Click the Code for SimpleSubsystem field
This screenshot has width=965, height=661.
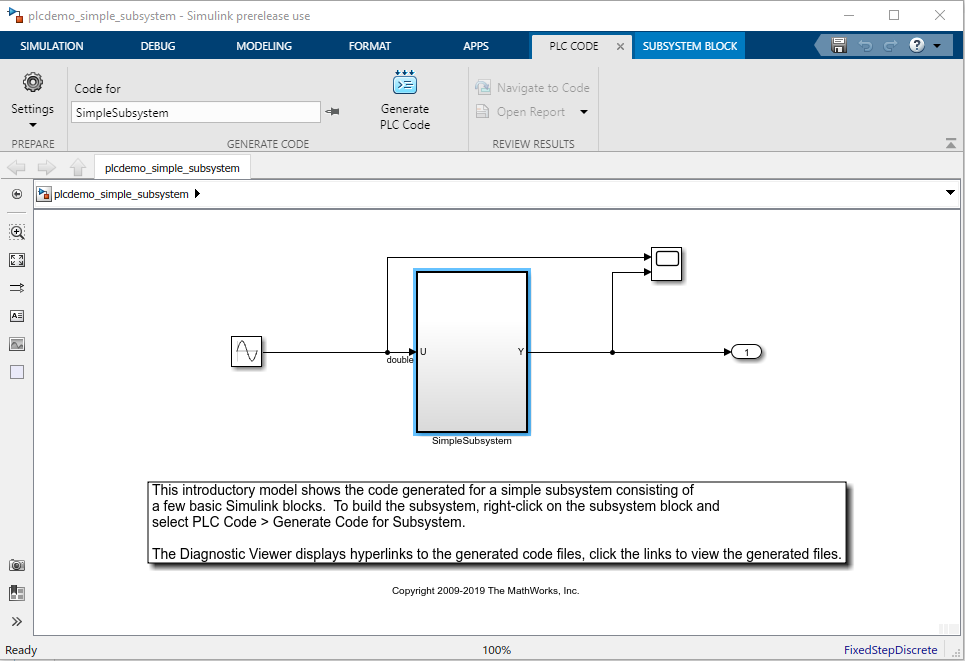(x=196, y=113)
